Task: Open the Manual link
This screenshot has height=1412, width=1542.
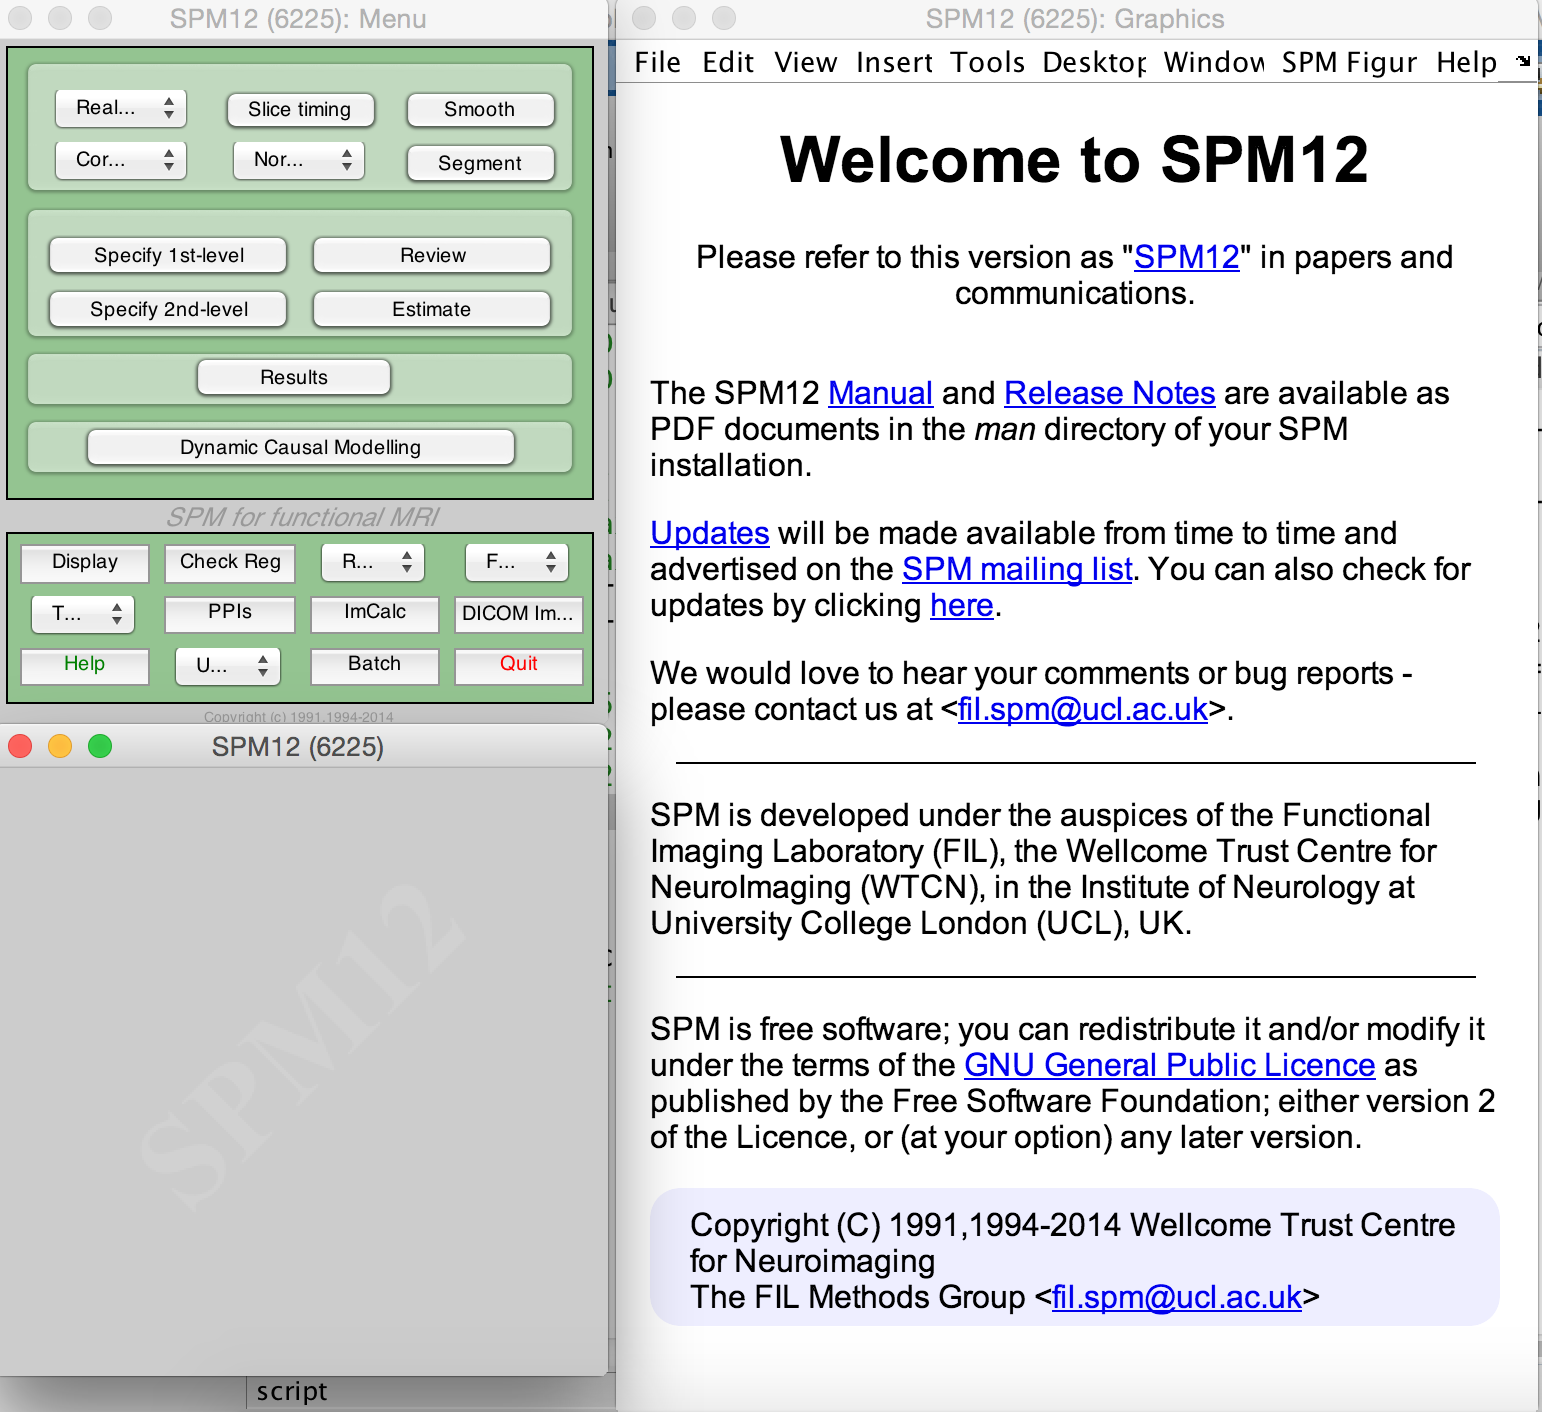Action: (880, 393)
